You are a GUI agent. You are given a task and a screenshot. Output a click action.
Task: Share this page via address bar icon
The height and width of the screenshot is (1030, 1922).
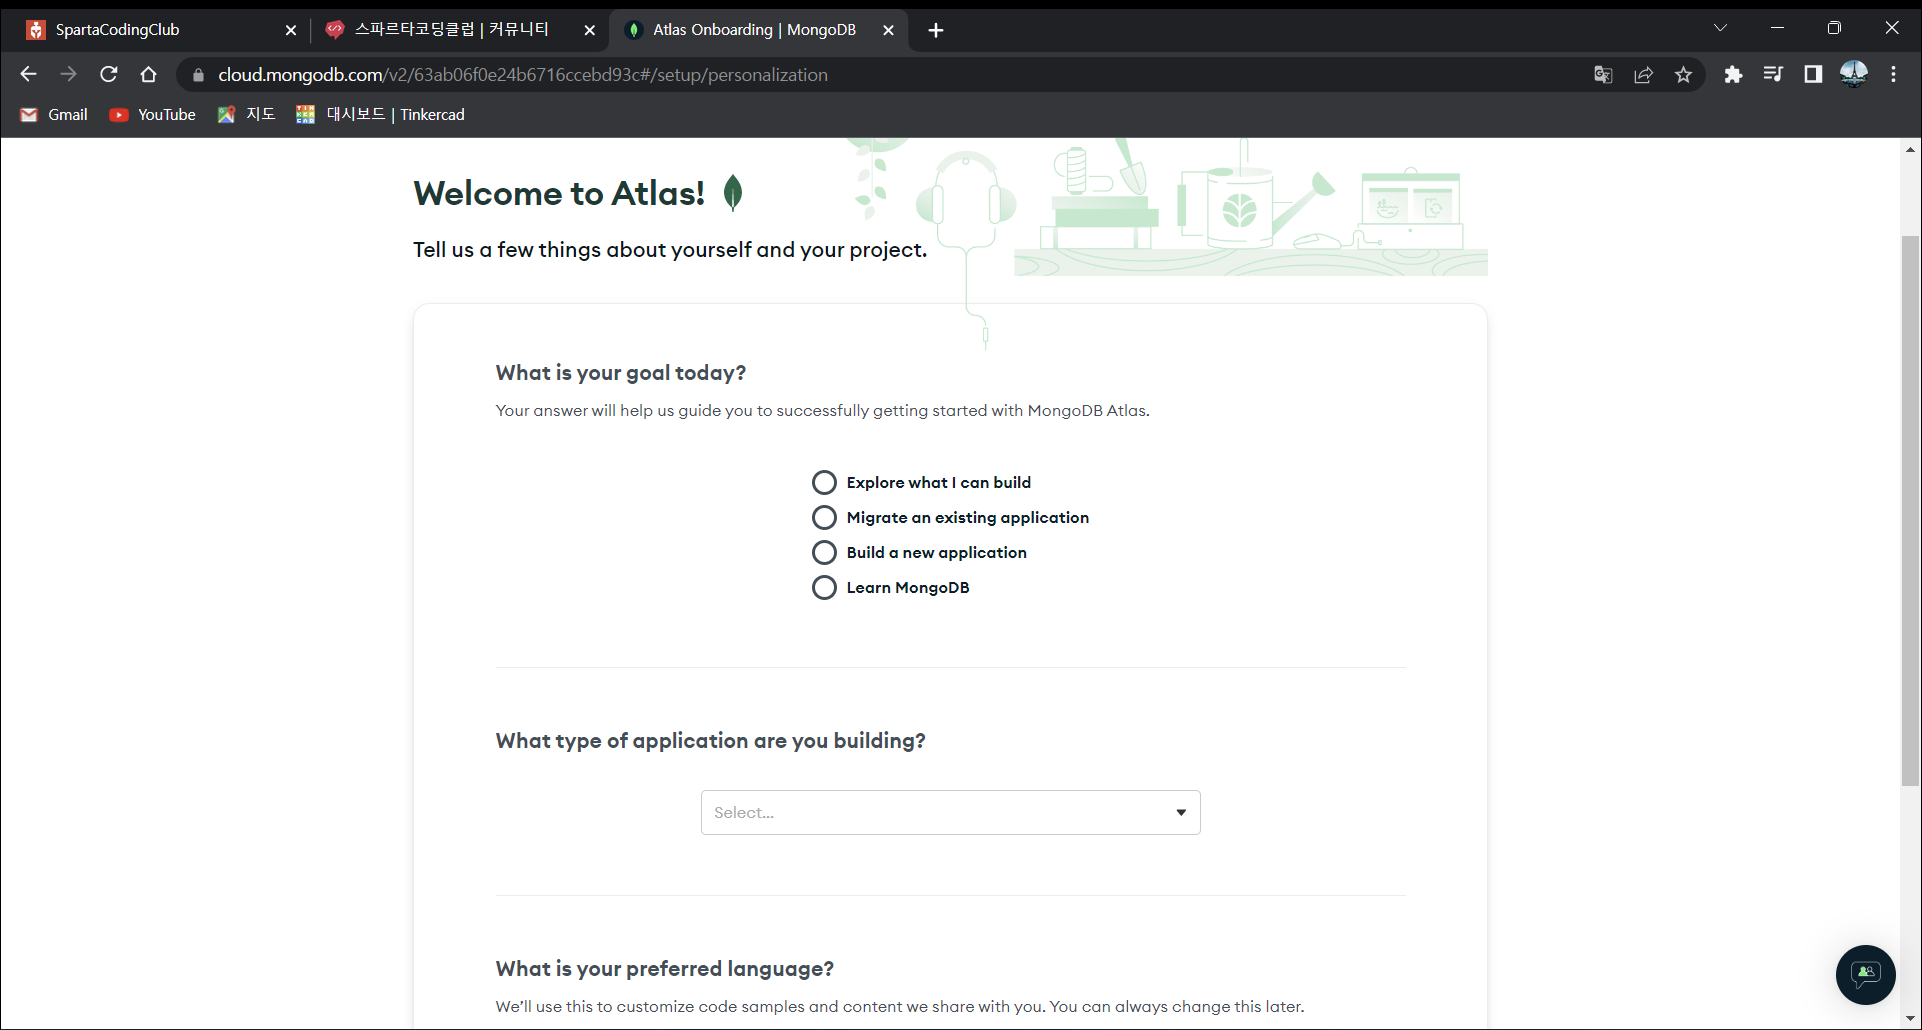click(x=1643, y=75)
